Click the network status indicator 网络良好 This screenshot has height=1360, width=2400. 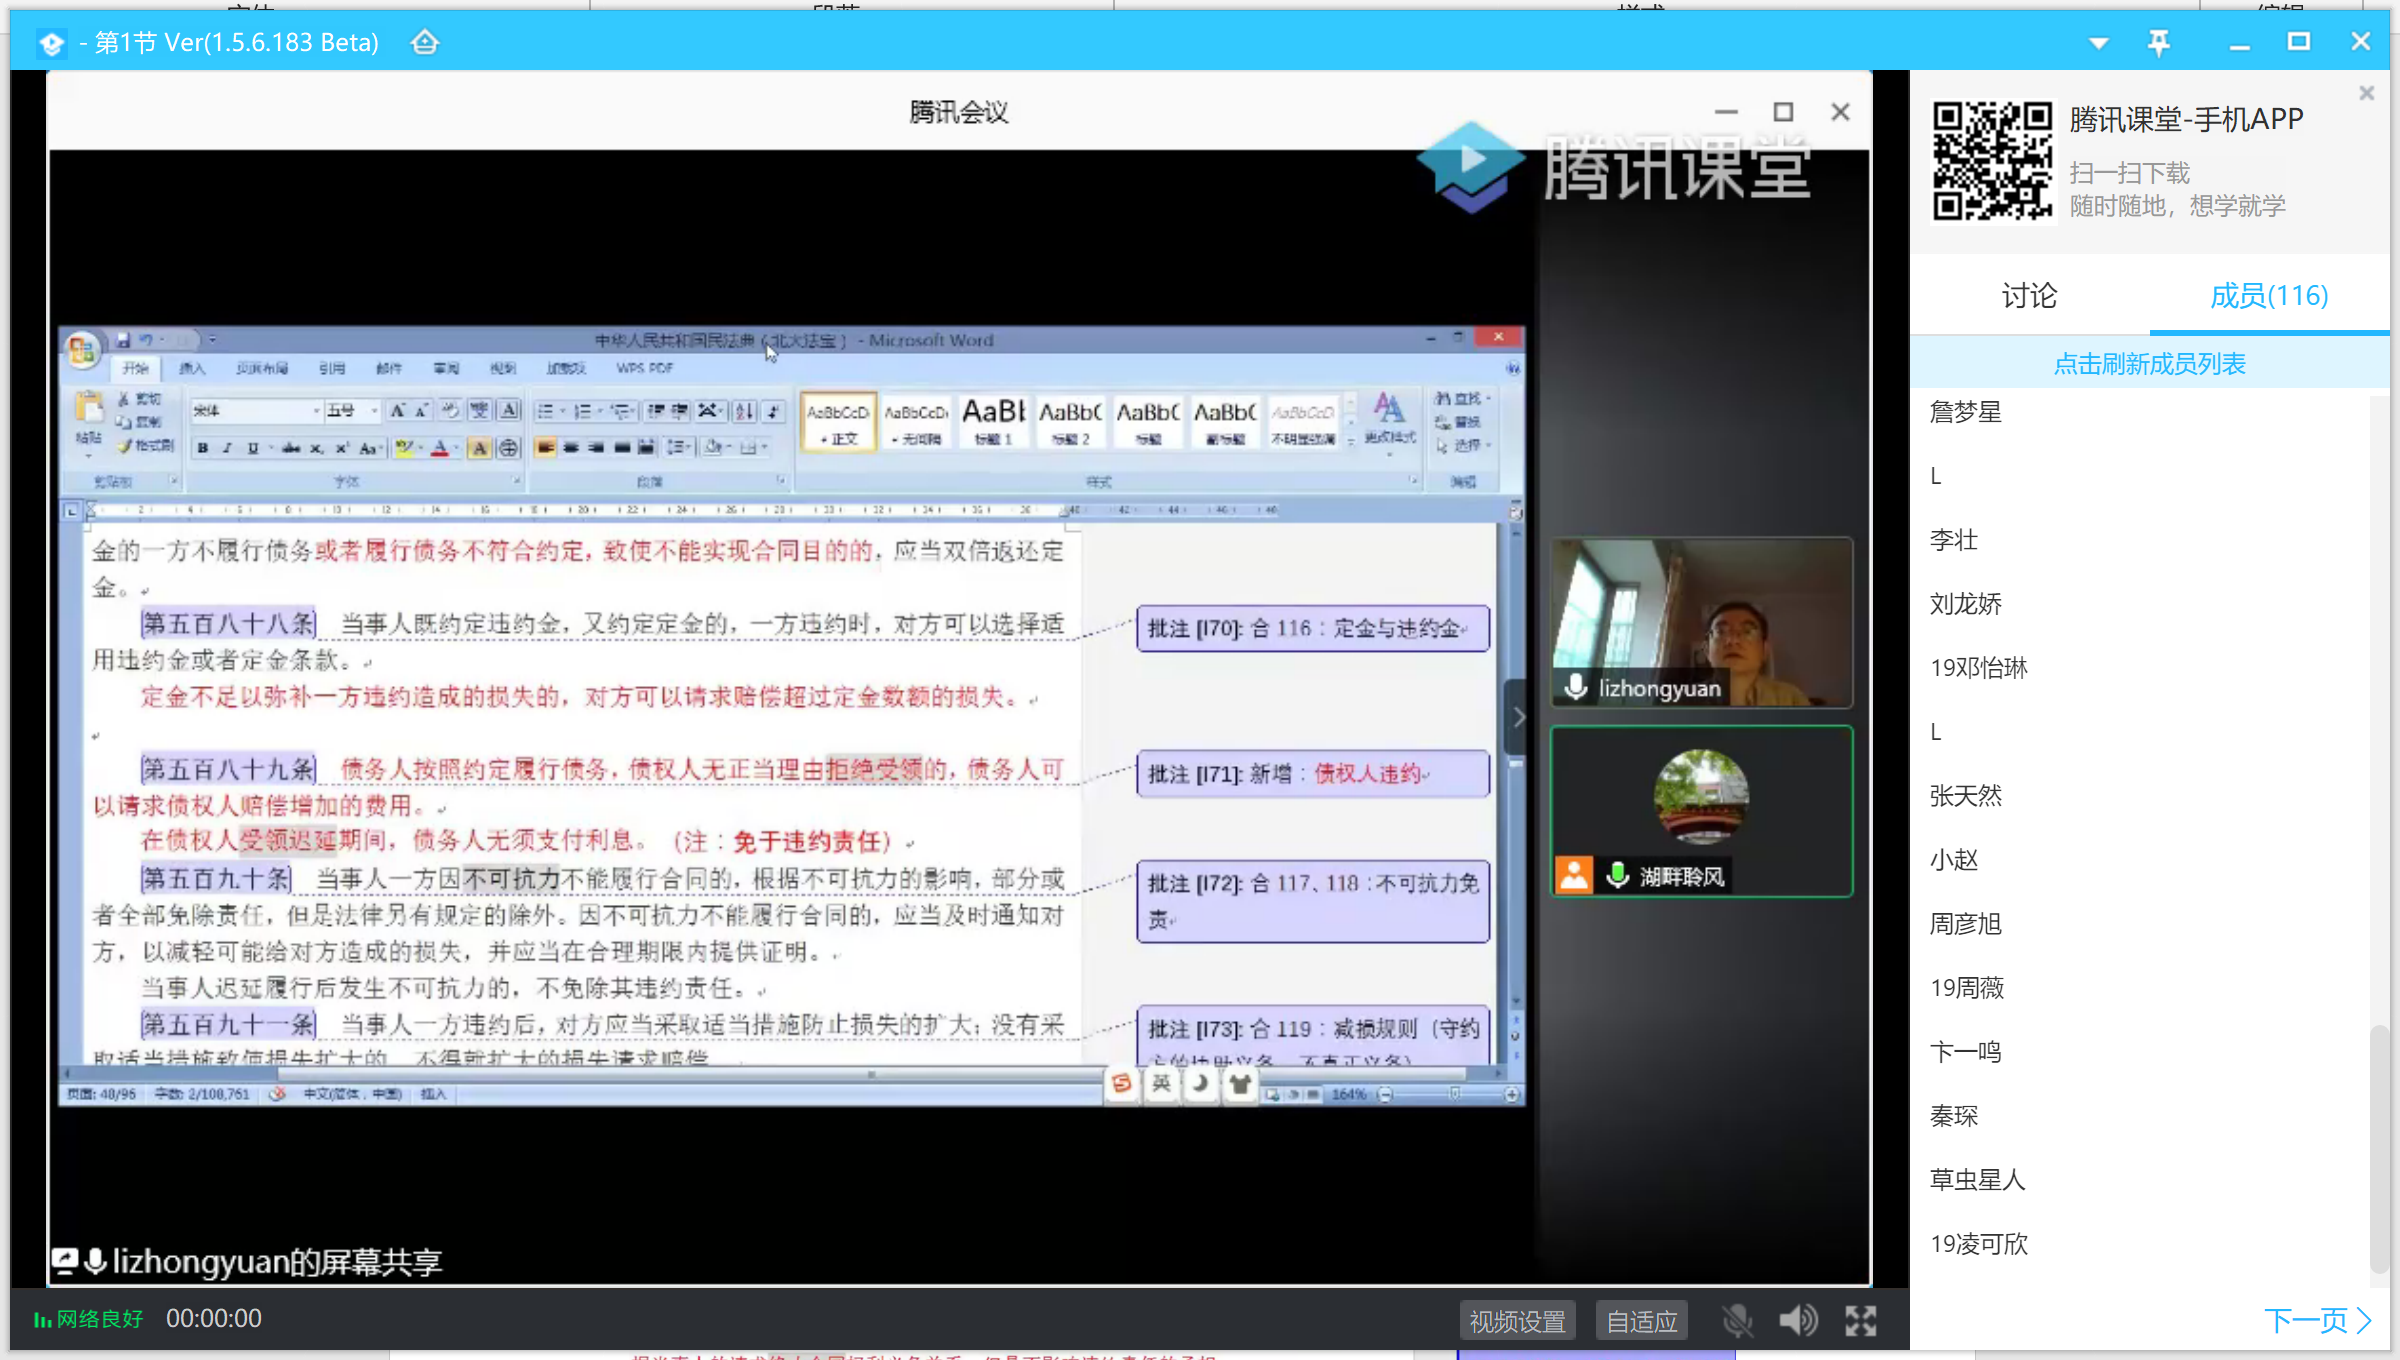pos(88,1319)
